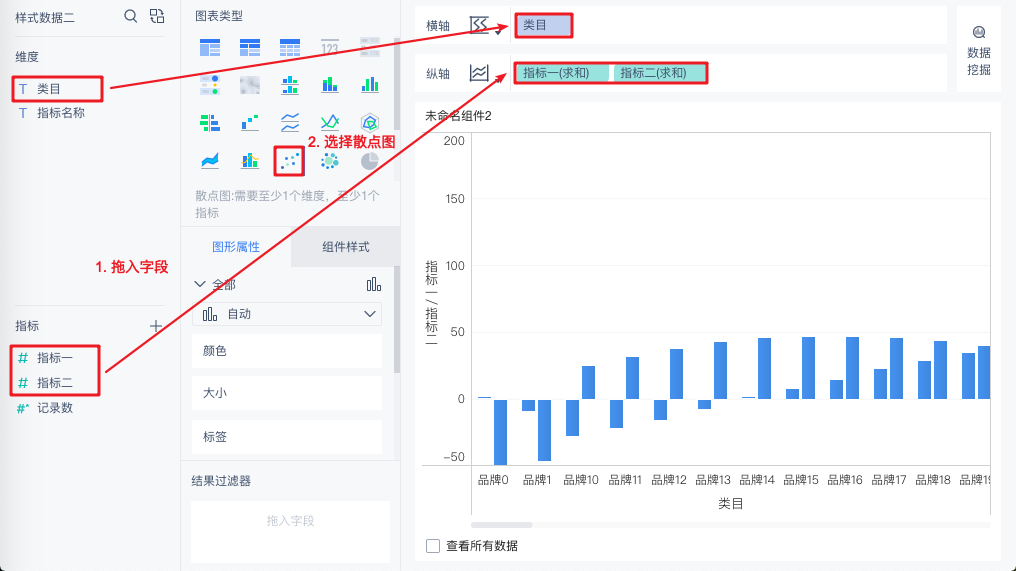Screen dimensions: 1016x571
Task: Switch to 图形属性 tab
Action: pyautogui.click(x=236, y=247)
